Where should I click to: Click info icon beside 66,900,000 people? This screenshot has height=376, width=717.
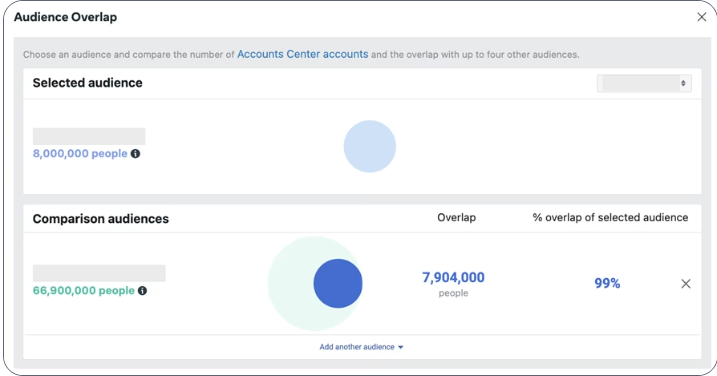pos(142,290)
